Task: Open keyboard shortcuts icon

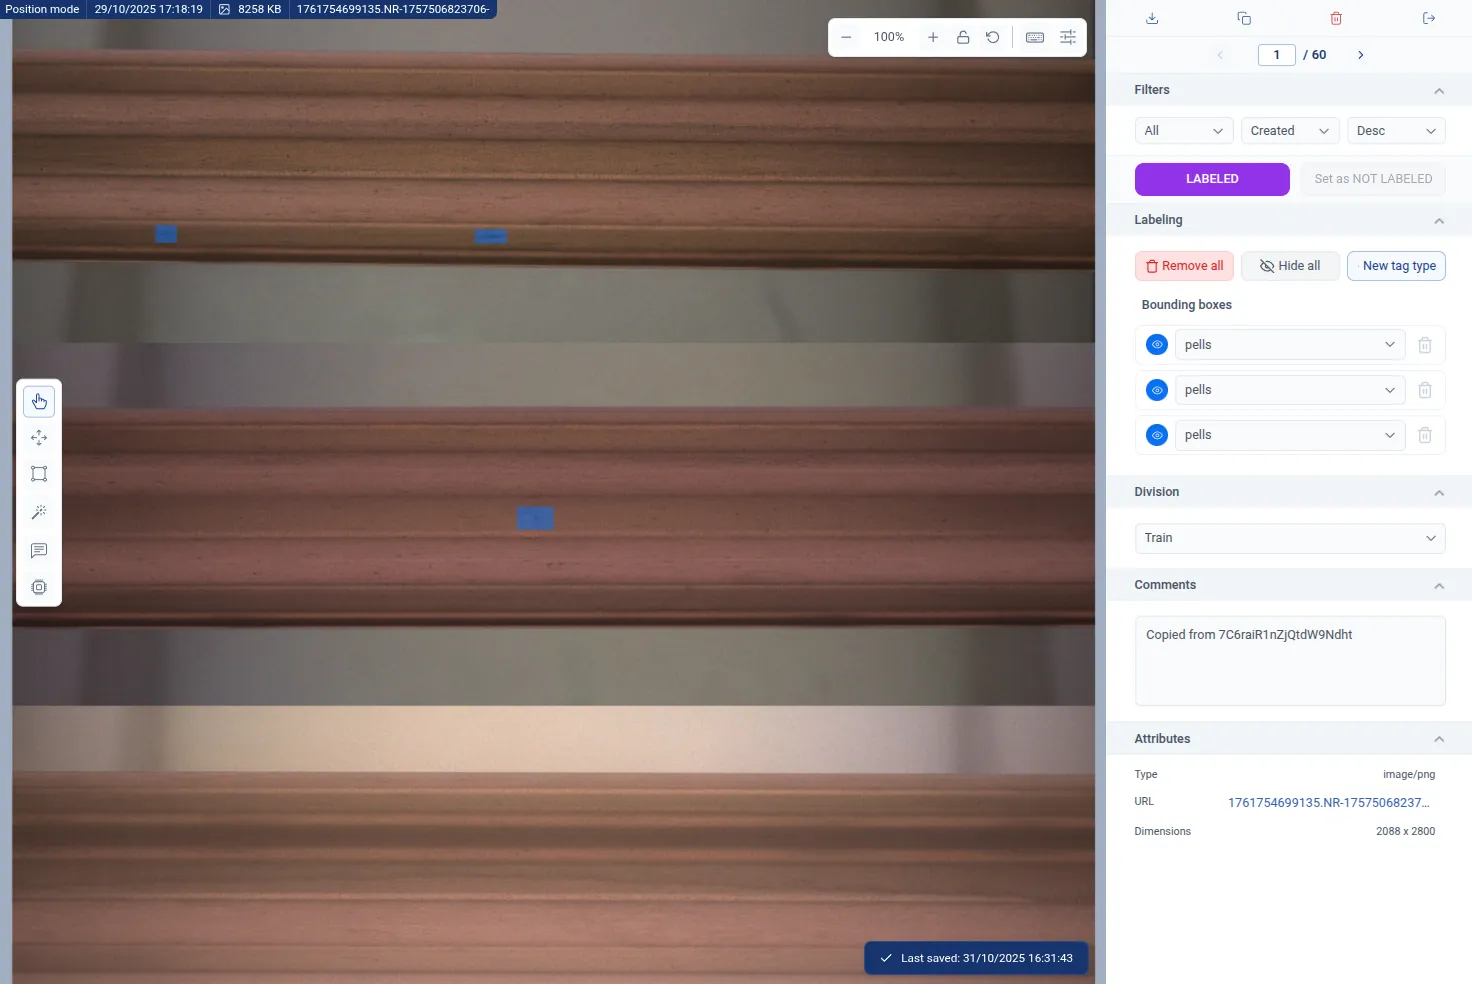Action: tap(1035, 37)
